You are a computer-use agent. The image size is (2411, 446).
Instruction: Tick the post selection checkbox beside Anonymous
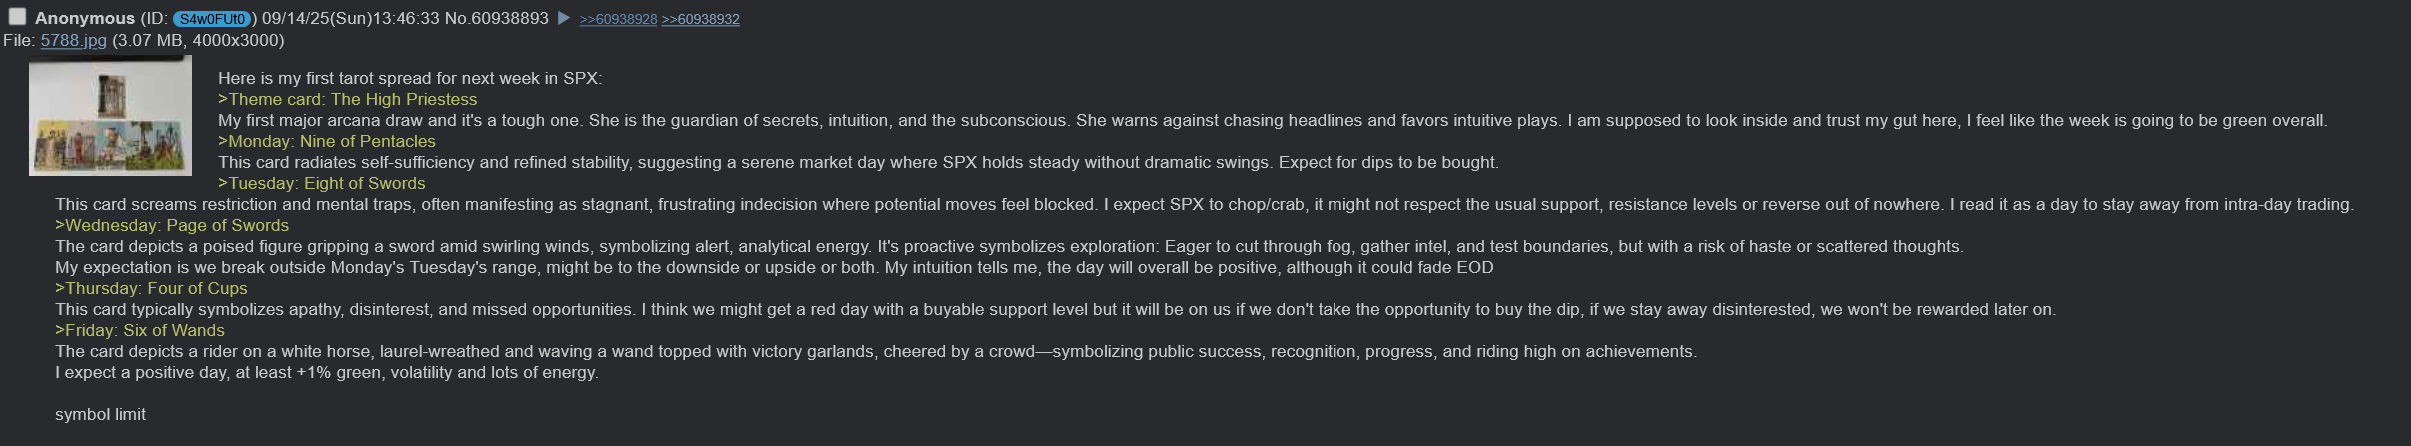point(17,17)
